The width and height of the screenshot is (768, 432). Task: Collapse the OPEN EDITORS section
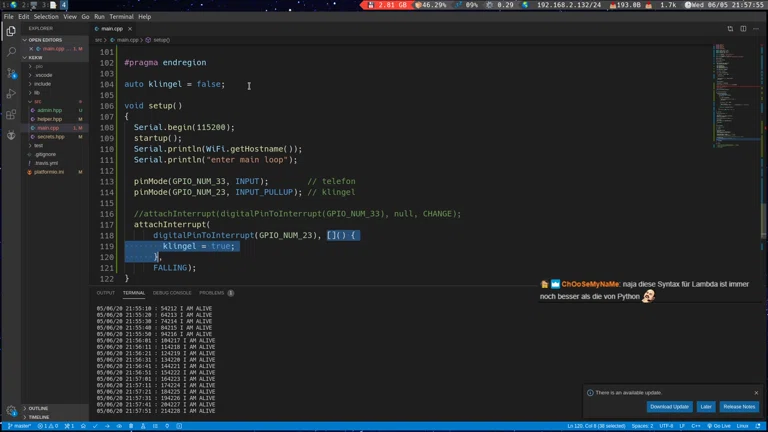(x=45, y=40)
